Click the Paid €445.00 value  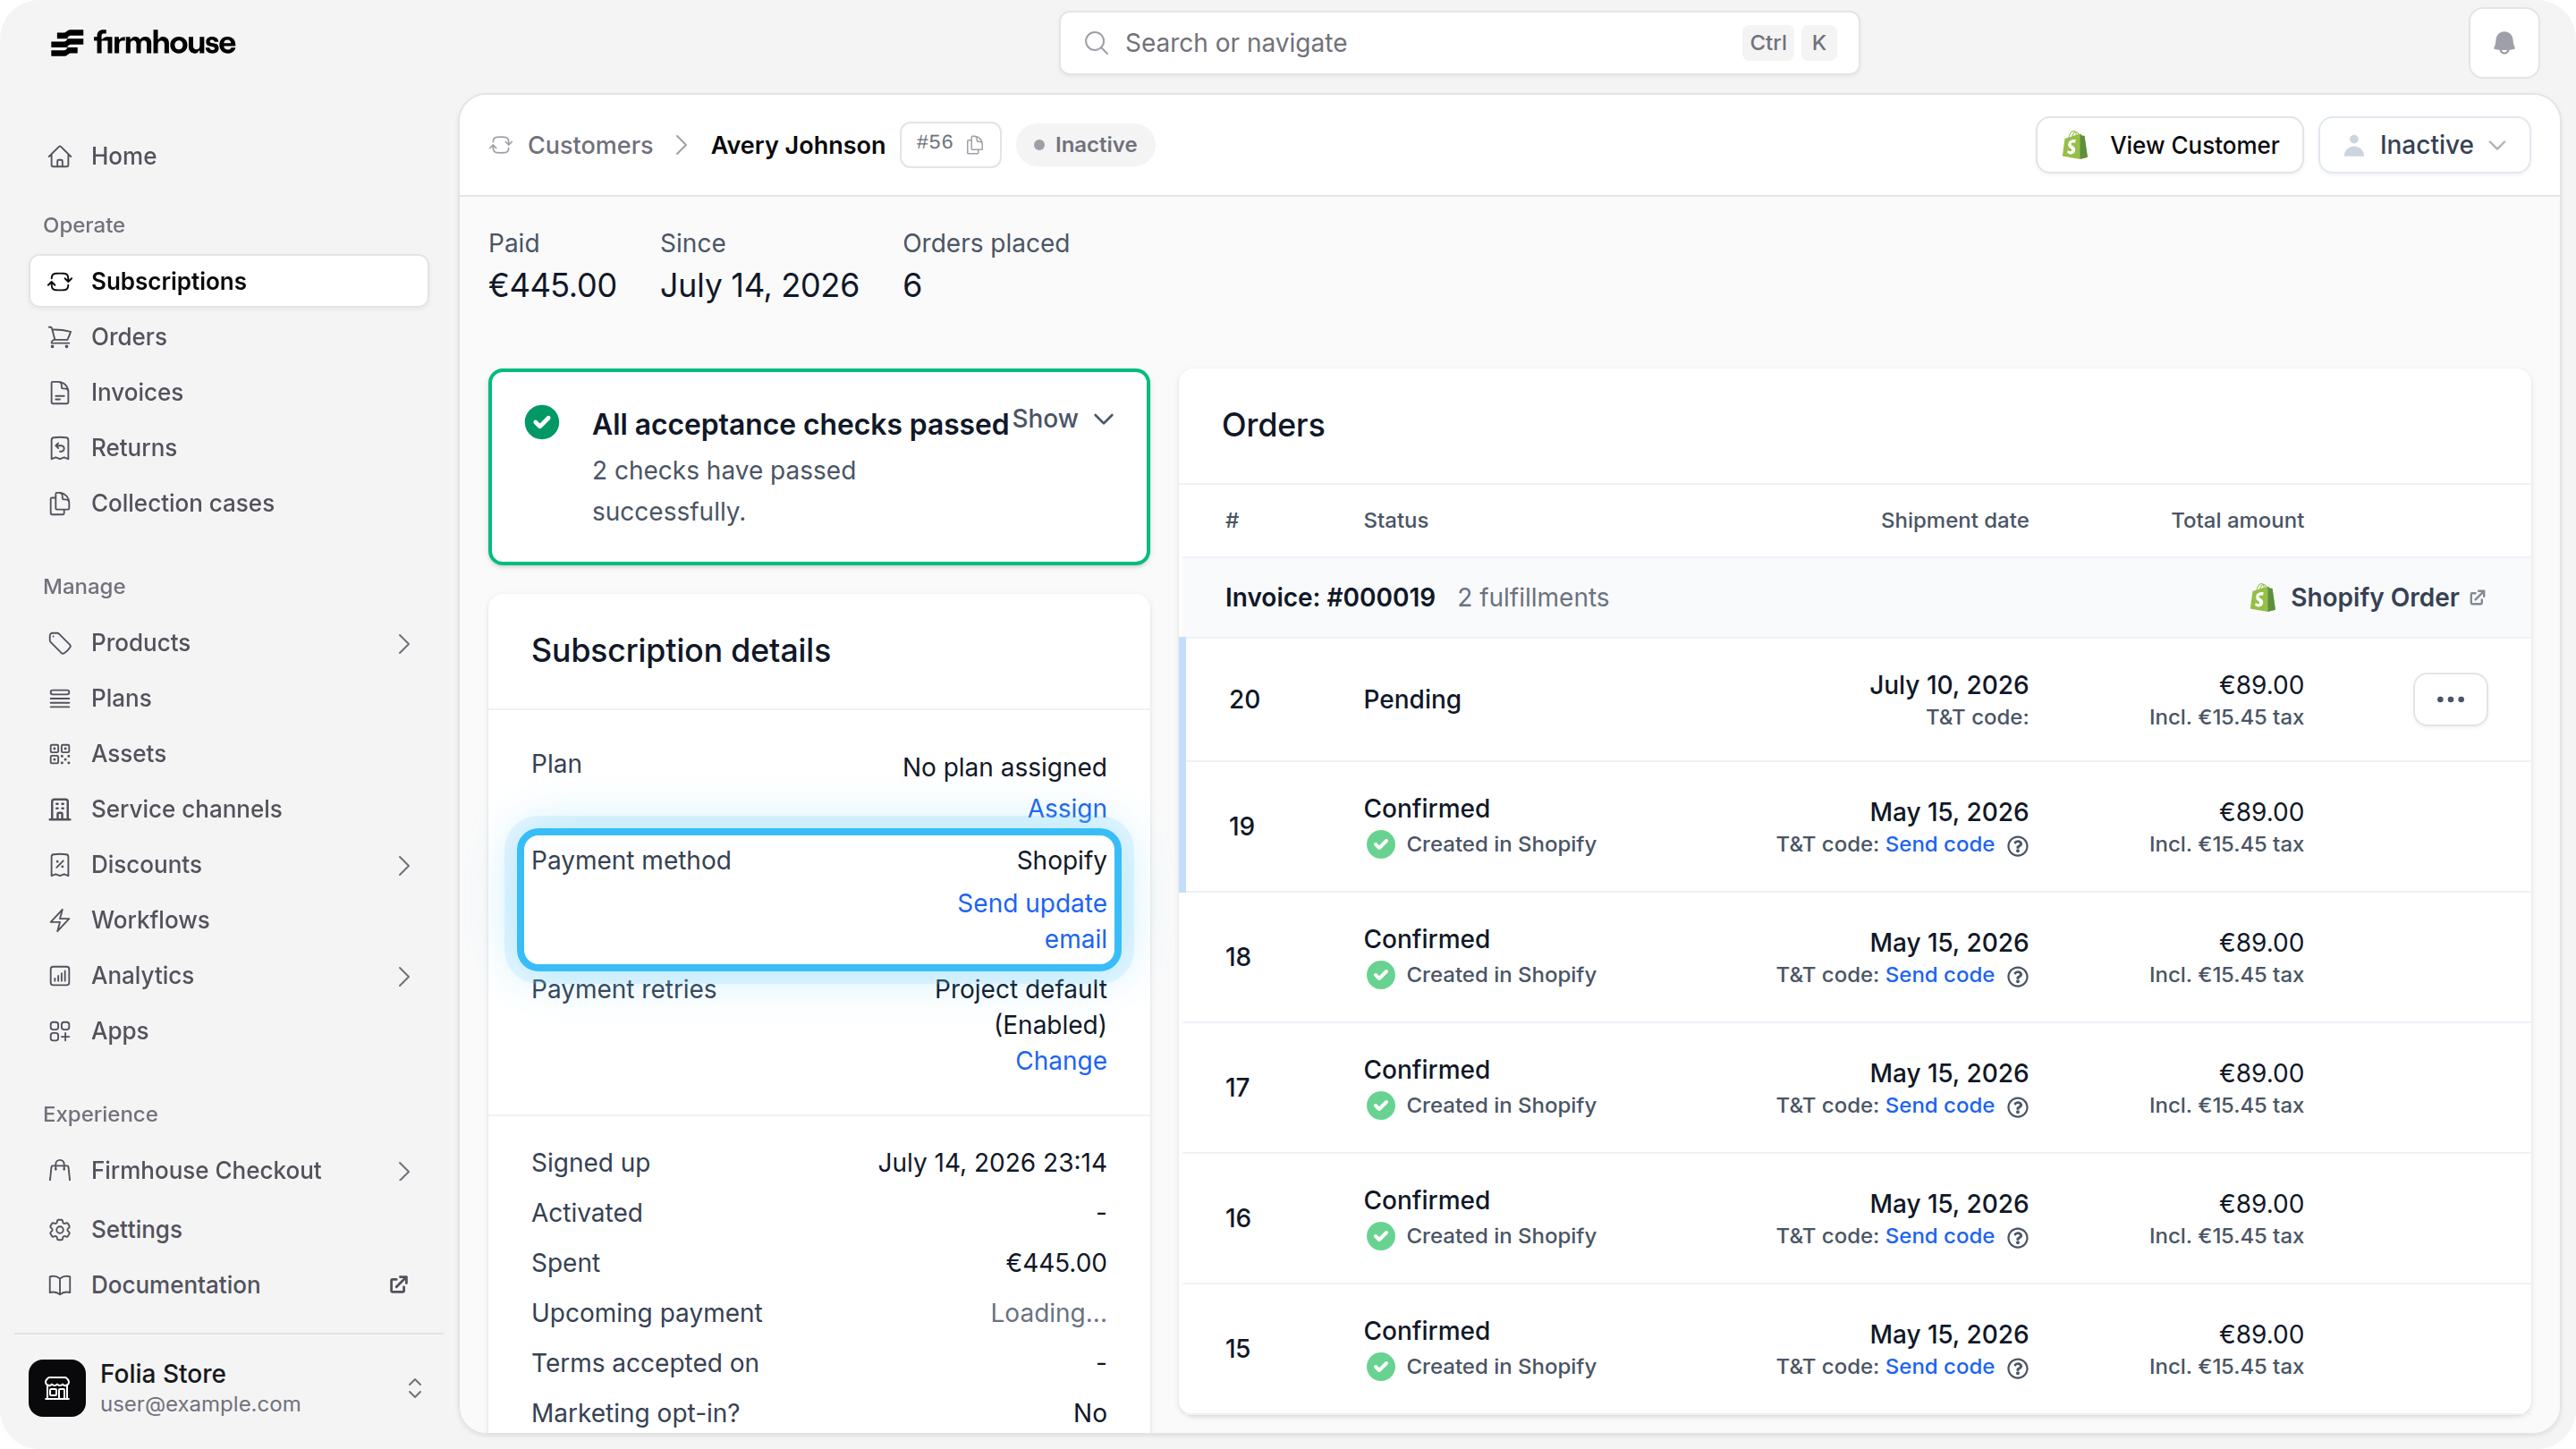pyautogui.click(x=552, y=286)
